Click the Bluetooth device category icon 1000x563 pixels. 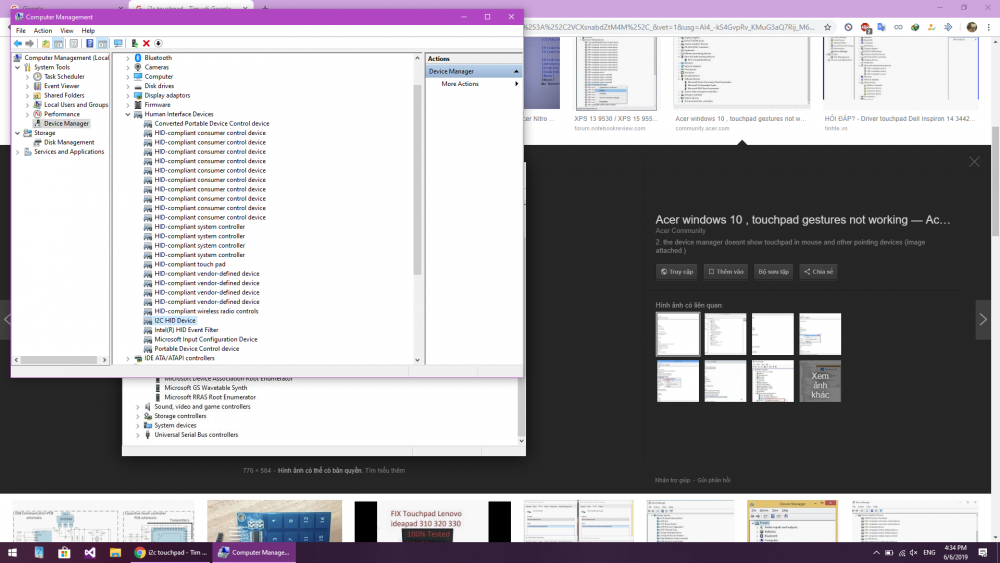138,58
